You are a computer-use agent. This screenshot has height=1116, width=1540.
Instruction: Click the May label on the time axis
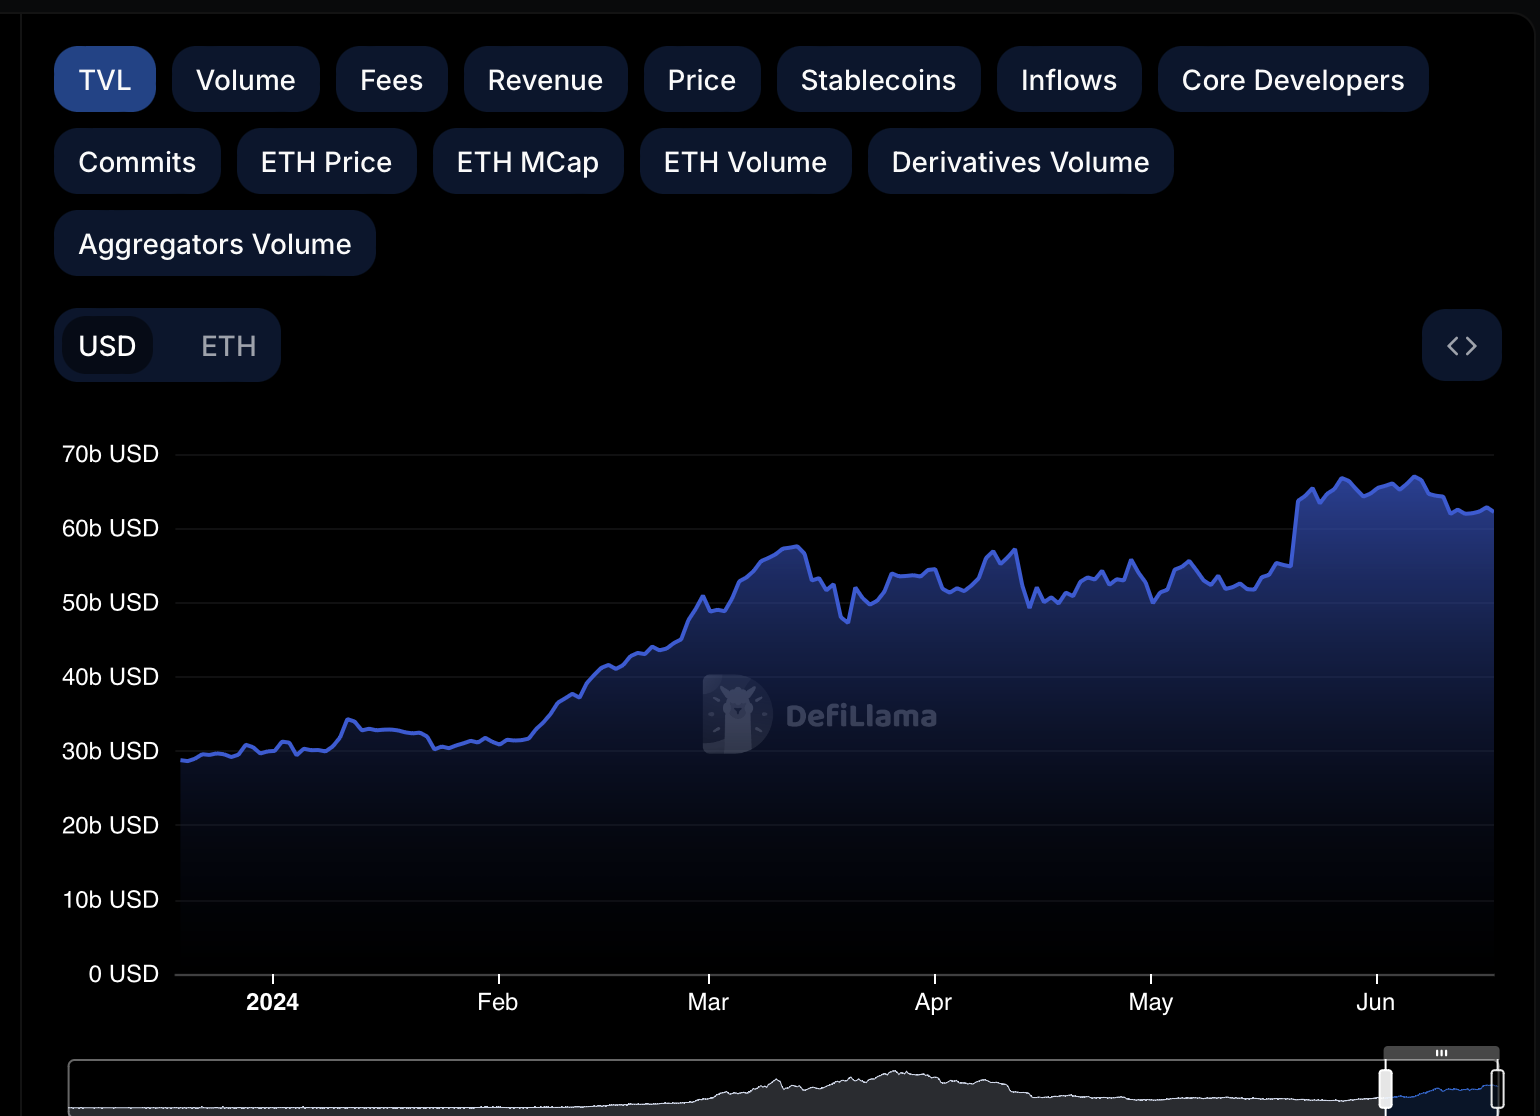pyautogui.click(x=1150, y=1002)
